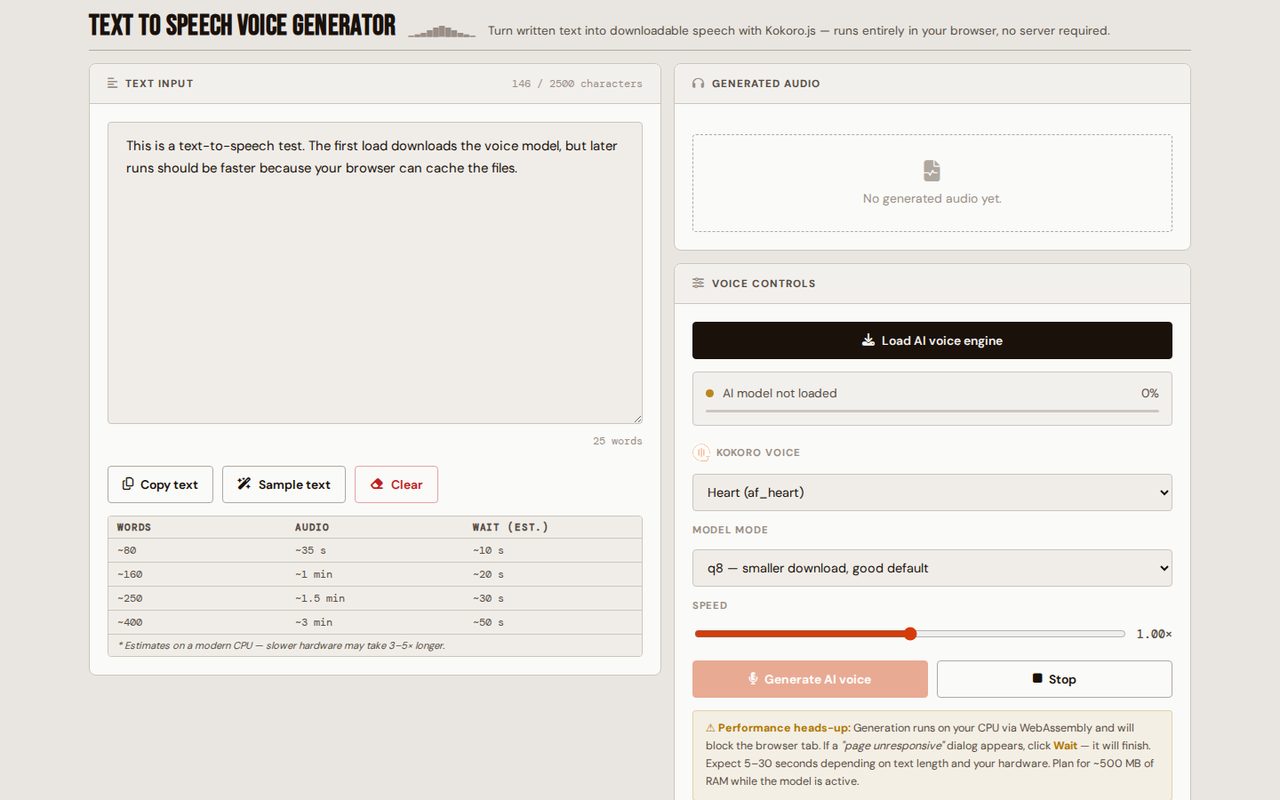Click the '~3 min' audio table cell
This screenshot has height=800, width=1280.
point(313,622)
